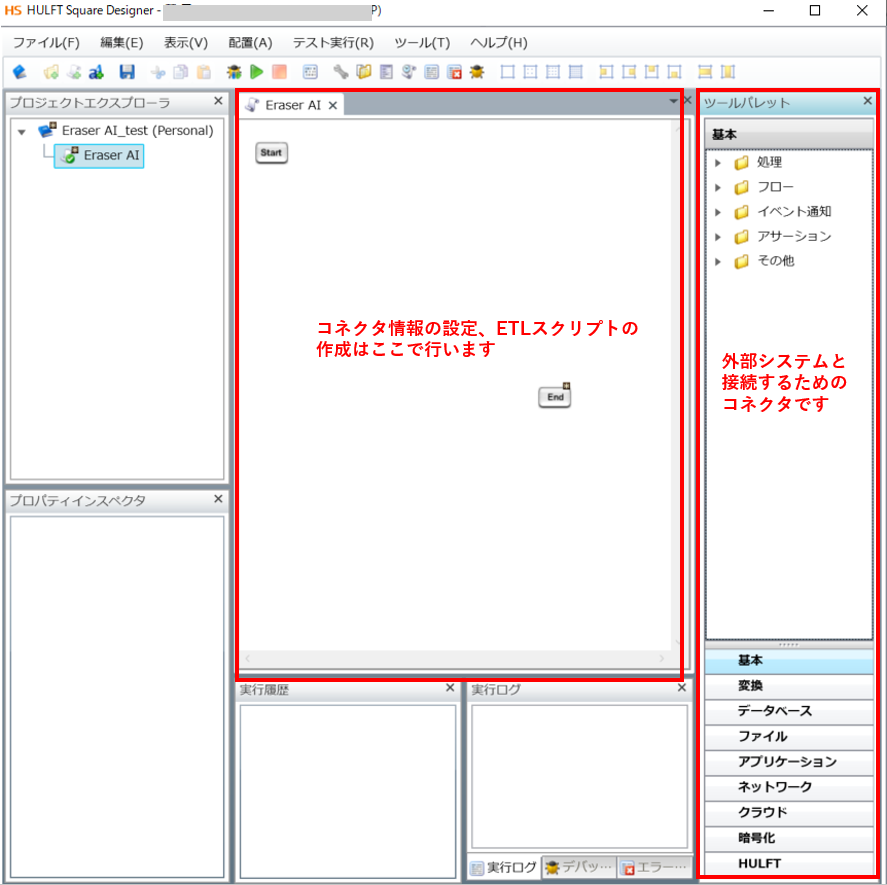Image resolution: width=887 pixels, height=885 pixels.
Task: Select the クラウド palette category
Action: (789, 813)
